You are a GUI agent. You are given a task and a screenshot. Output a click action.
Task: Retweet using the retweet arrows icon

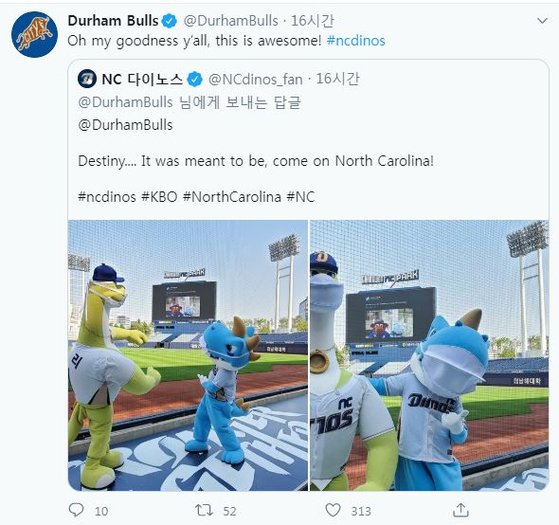tap(204, 510)
